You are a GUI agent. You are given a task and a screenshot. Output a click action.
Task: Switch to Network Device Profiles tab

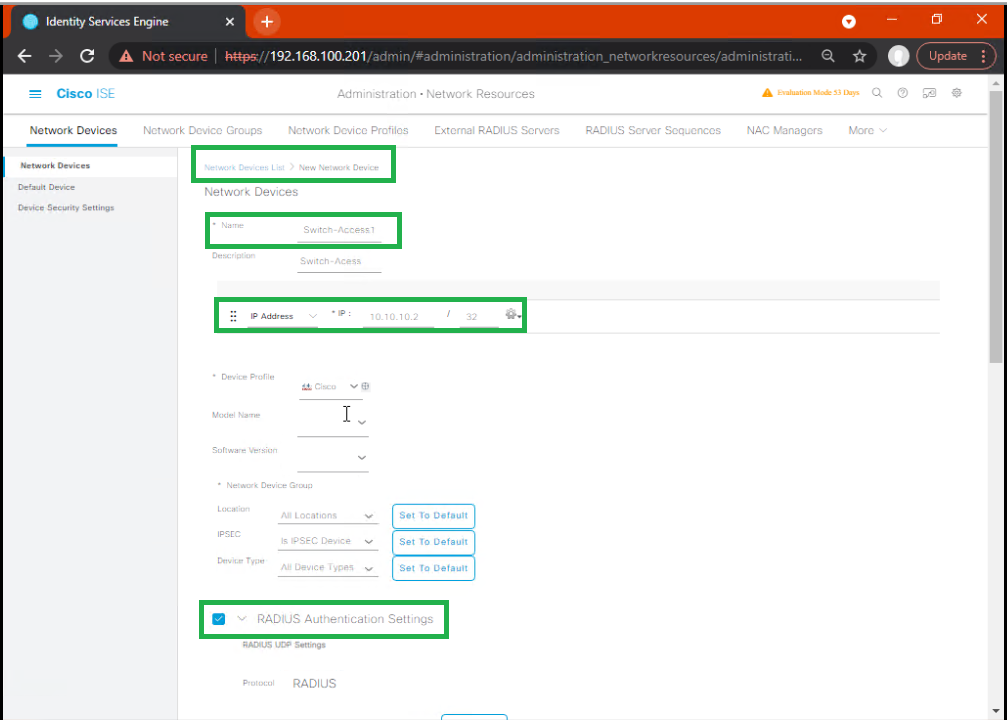pos(348,130)
